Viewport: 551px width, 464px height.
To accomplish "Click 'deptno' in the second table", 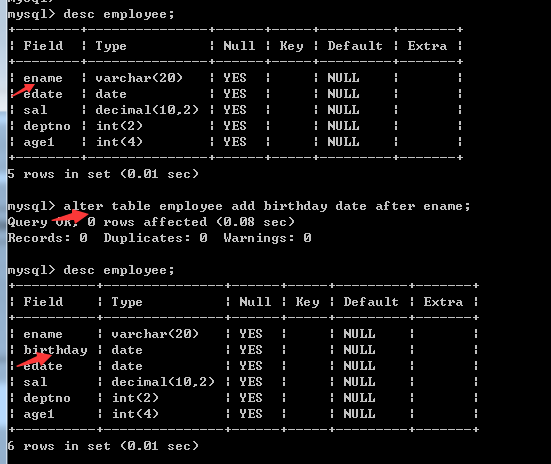I will pos(47,398).
